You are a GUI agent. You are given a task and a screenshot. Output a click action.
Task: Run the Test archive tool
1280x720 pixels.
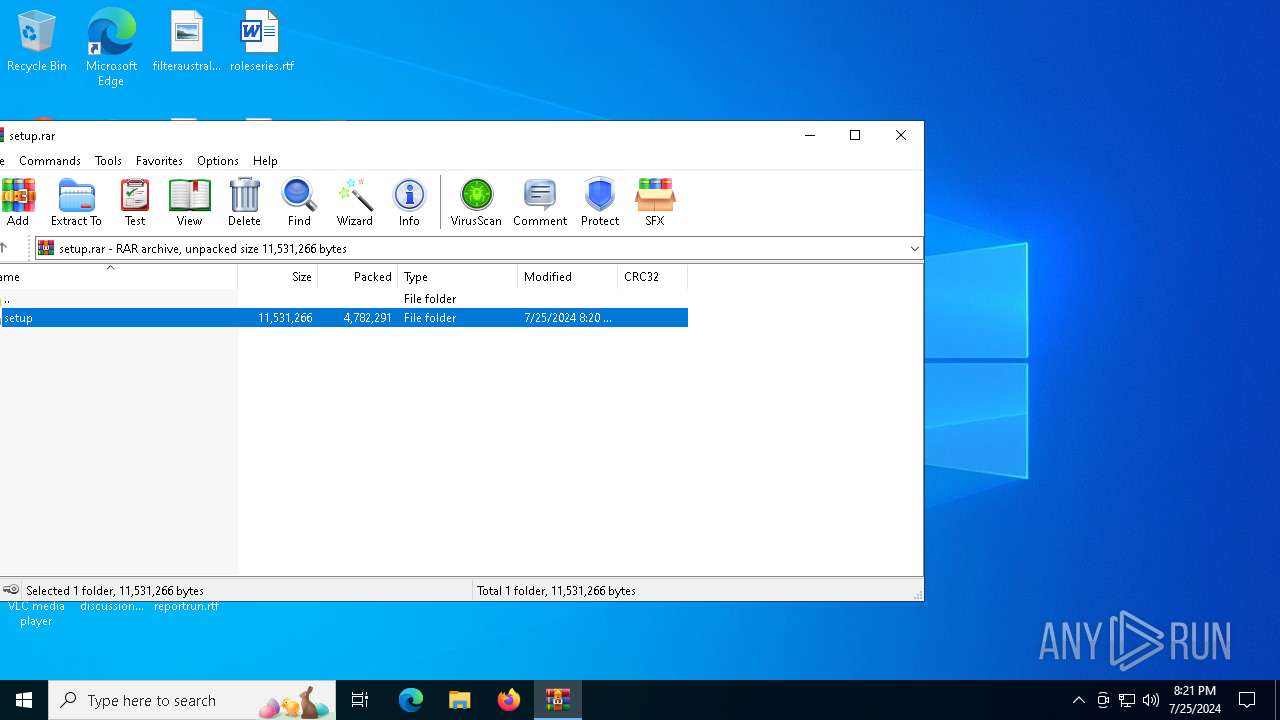pos(135,202)
